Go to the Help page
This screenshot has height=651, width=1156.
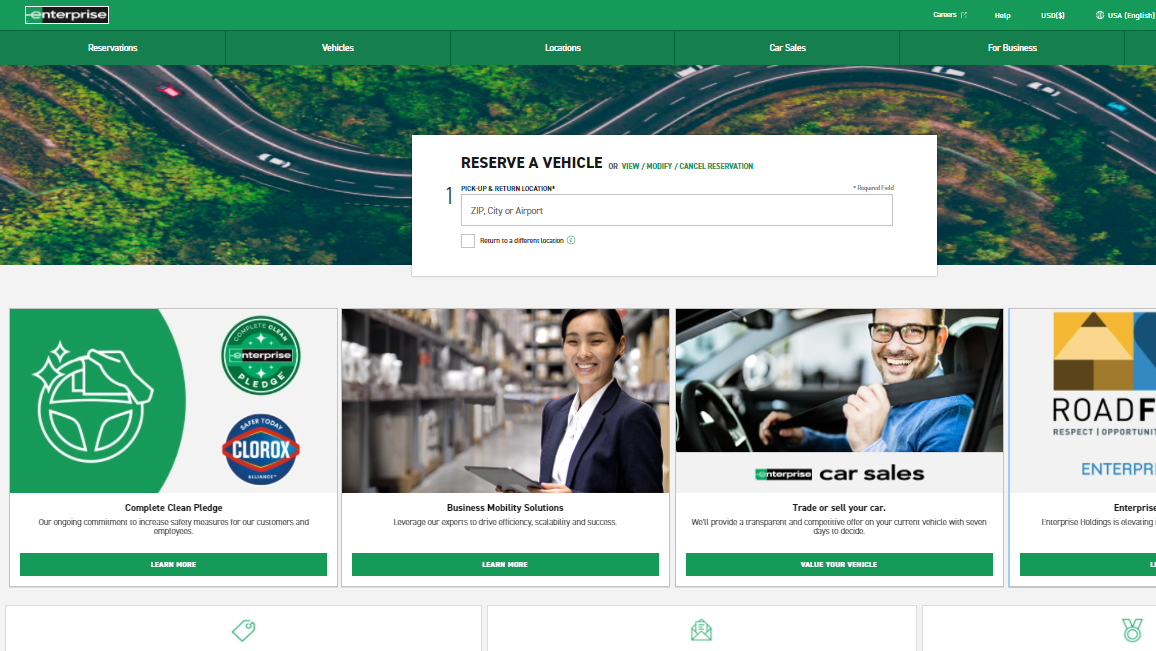point(1002,15)
